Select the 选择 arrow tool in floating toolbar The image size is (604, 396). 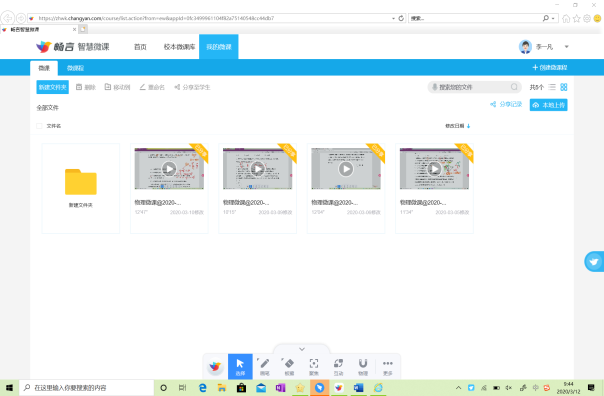pyautogui.click(x=240, y=366)
